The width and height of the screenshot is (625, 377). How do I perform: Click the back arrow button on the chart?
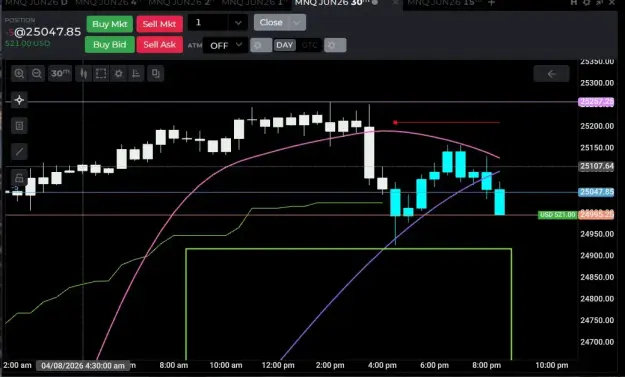click(x=551, y=74)
